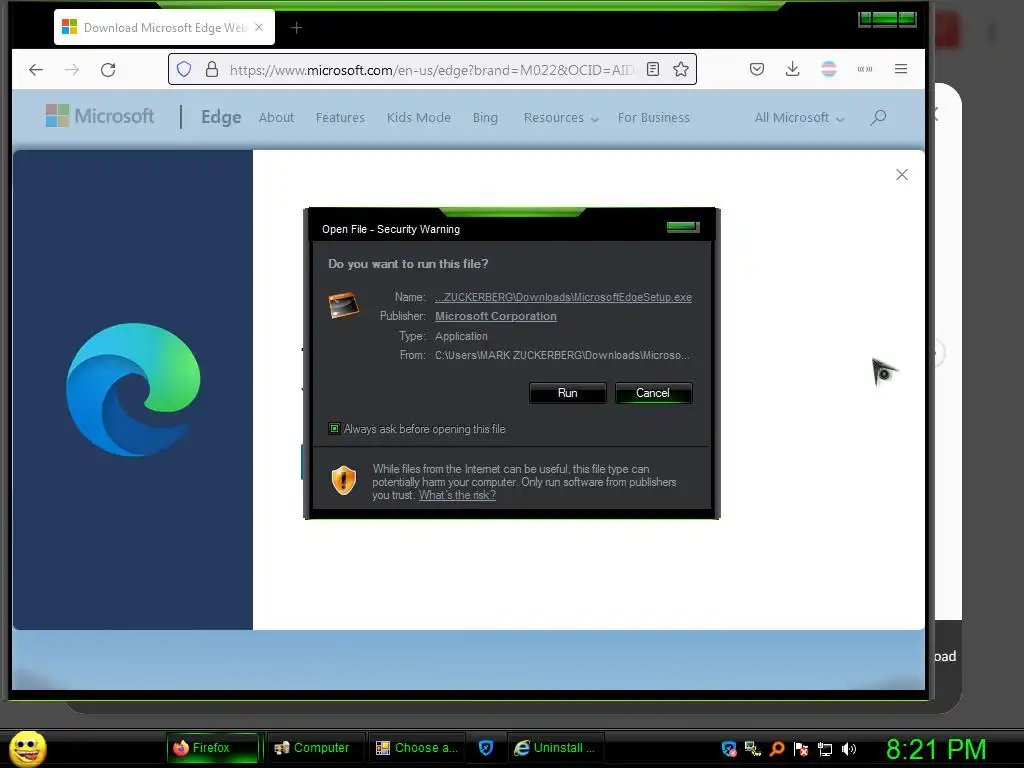Open Firefox downloads panel
This screenshot has width=1024, height=768.
(x=792, y=69)
